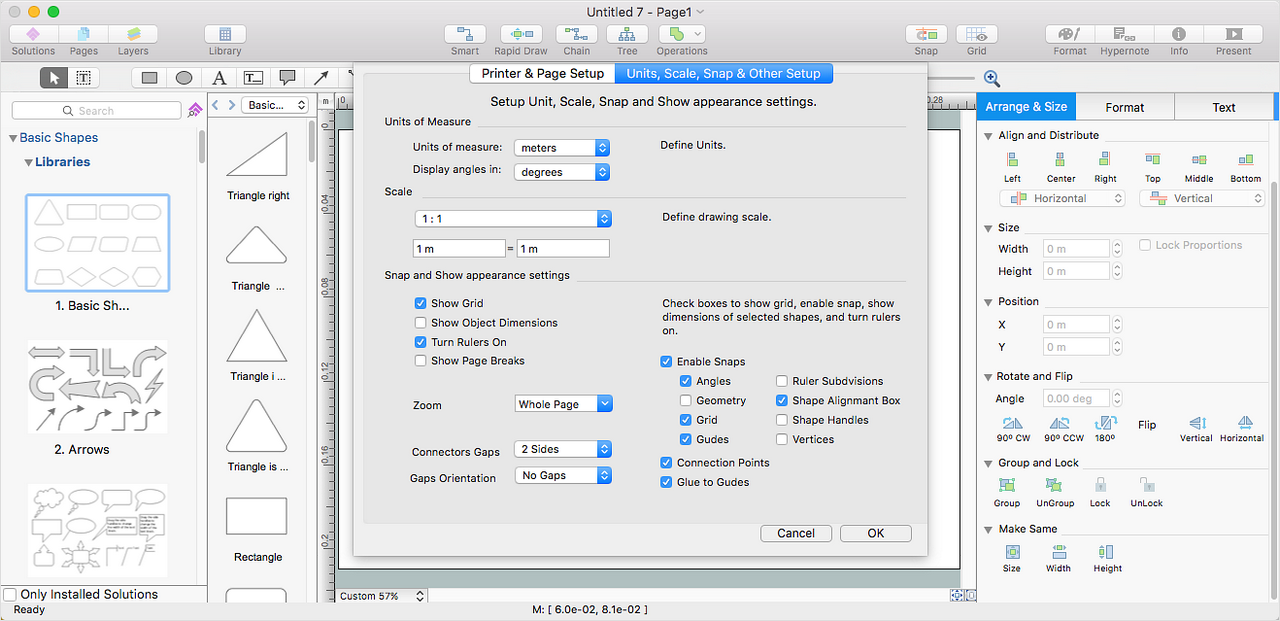Toggle the Grid toolbar icon
1280x621 pixels.
(977, 34)
